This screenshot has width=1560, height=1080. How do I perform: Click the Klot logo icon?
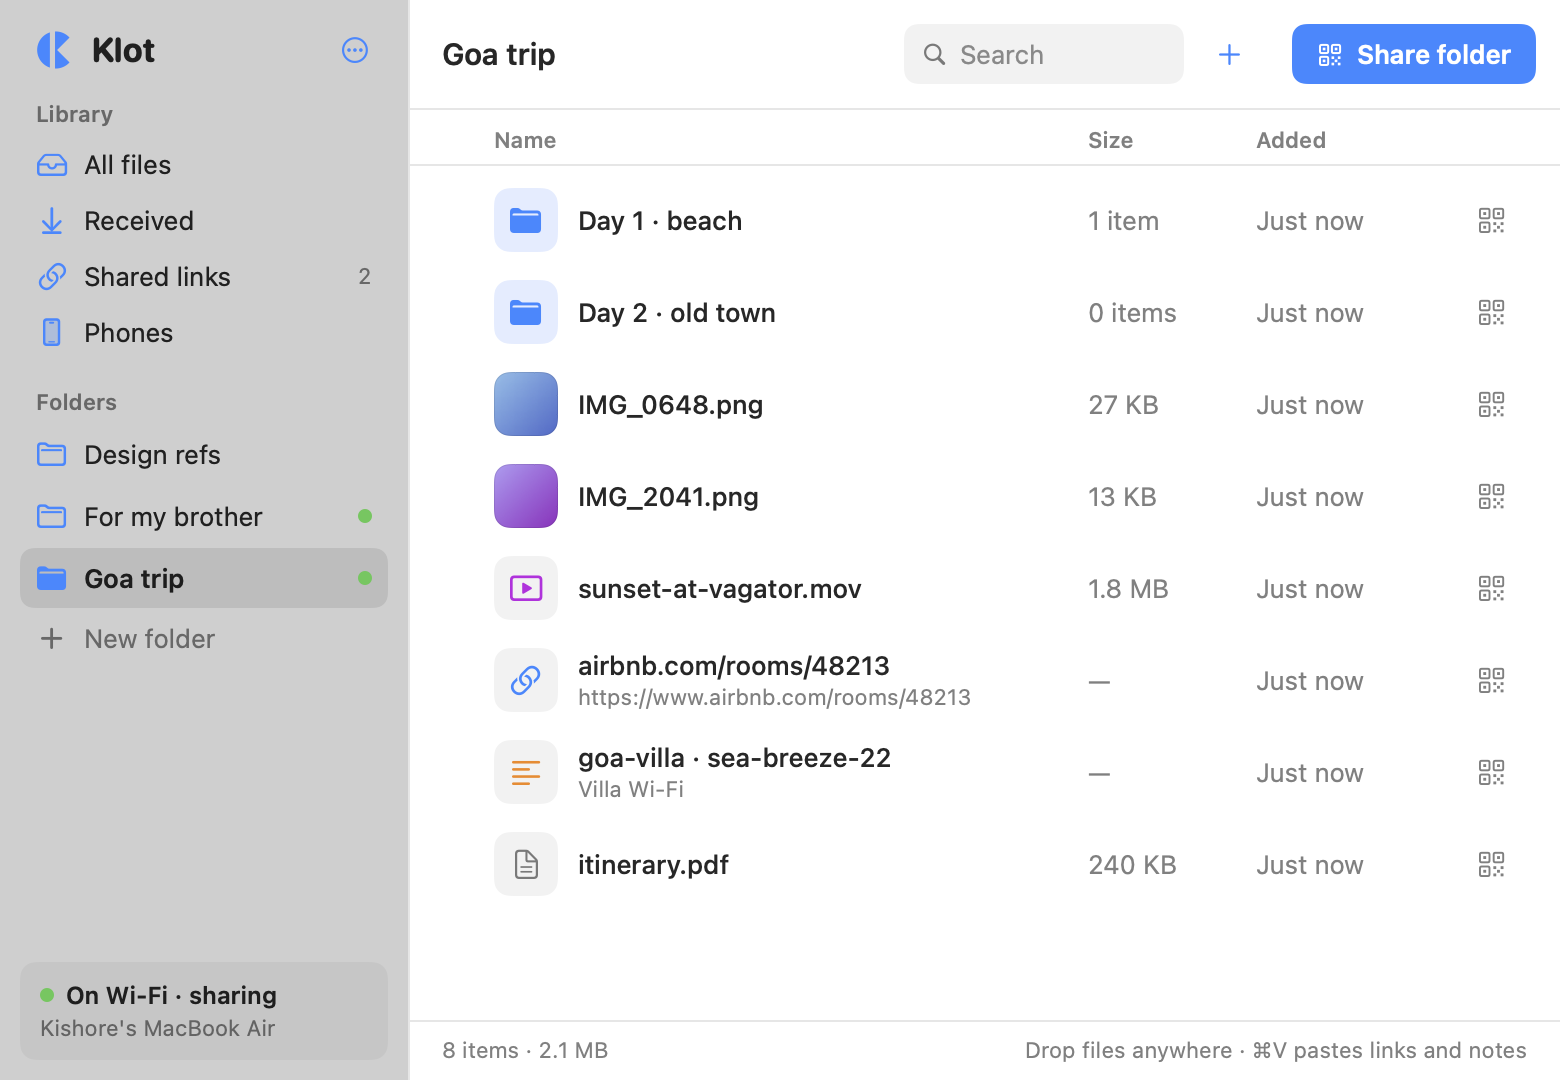coord(54,50)
